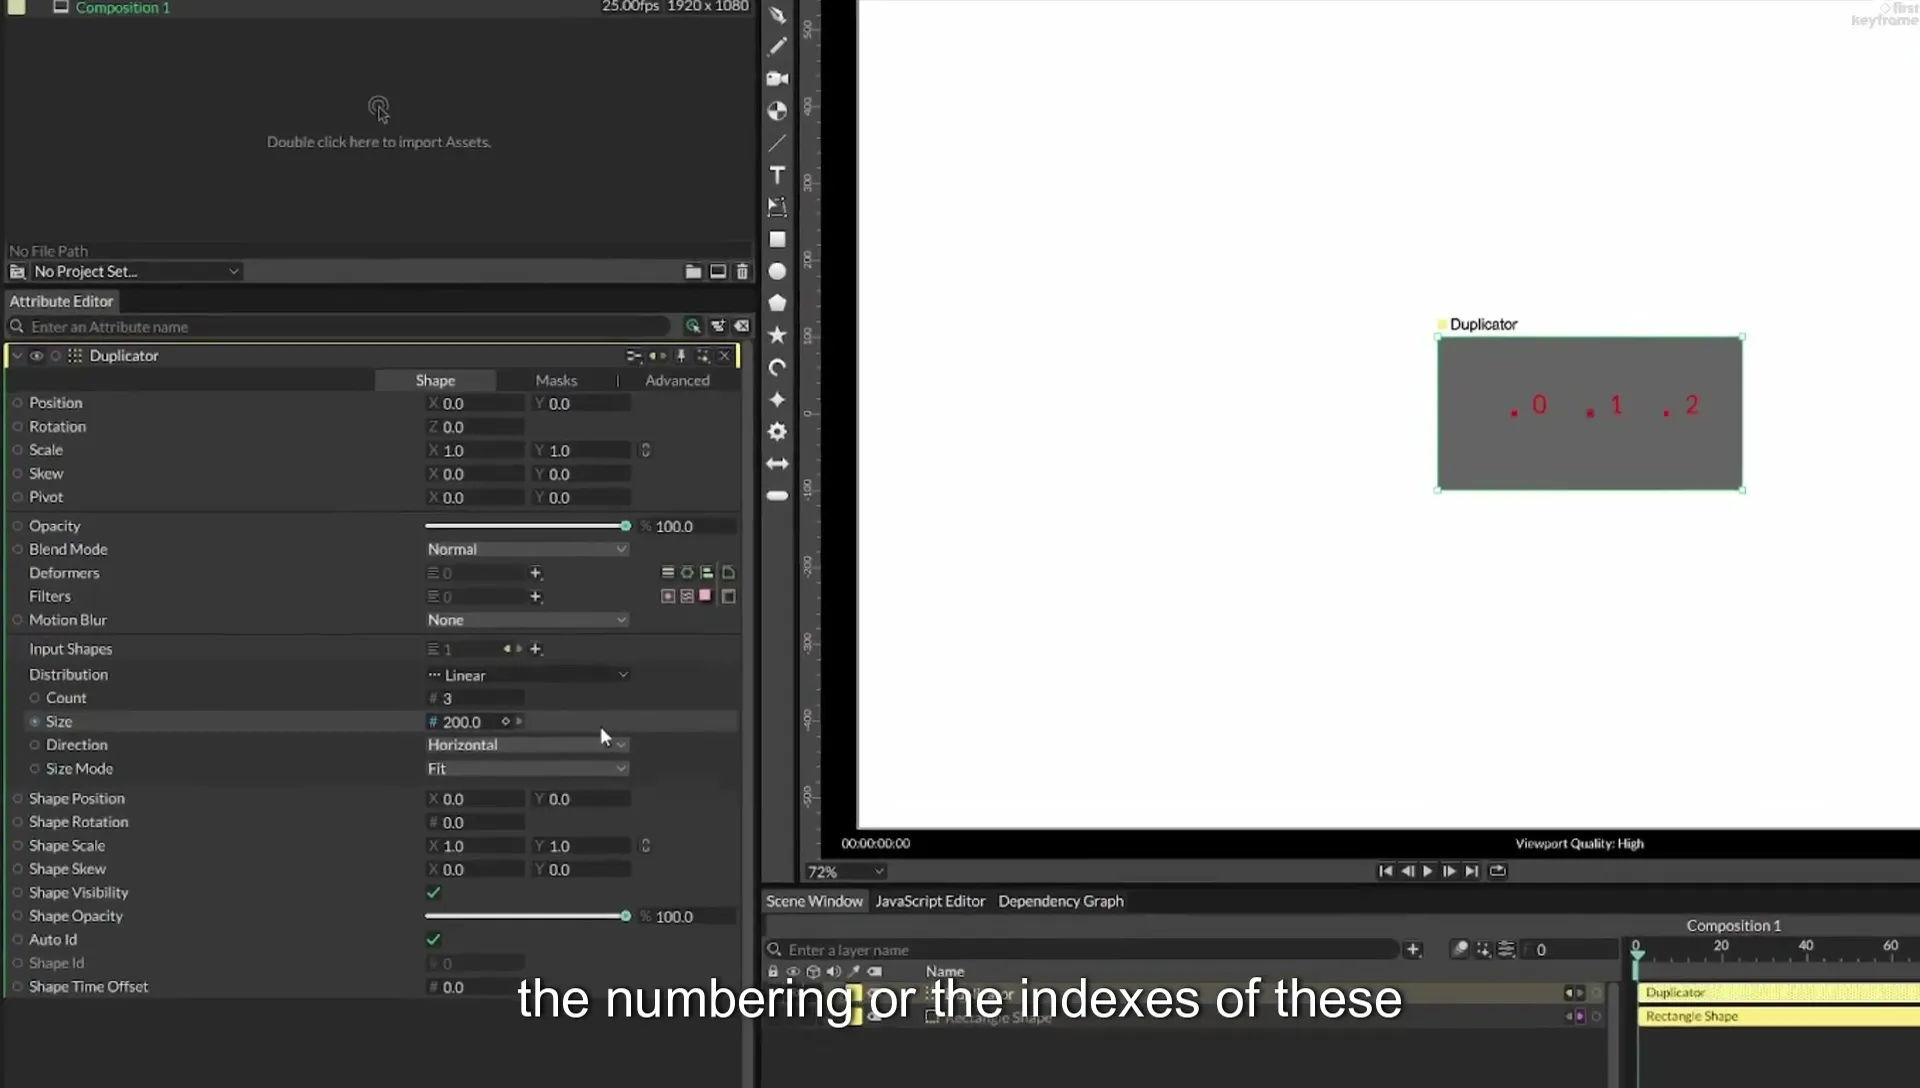Play the composition

coord(1428,871)
